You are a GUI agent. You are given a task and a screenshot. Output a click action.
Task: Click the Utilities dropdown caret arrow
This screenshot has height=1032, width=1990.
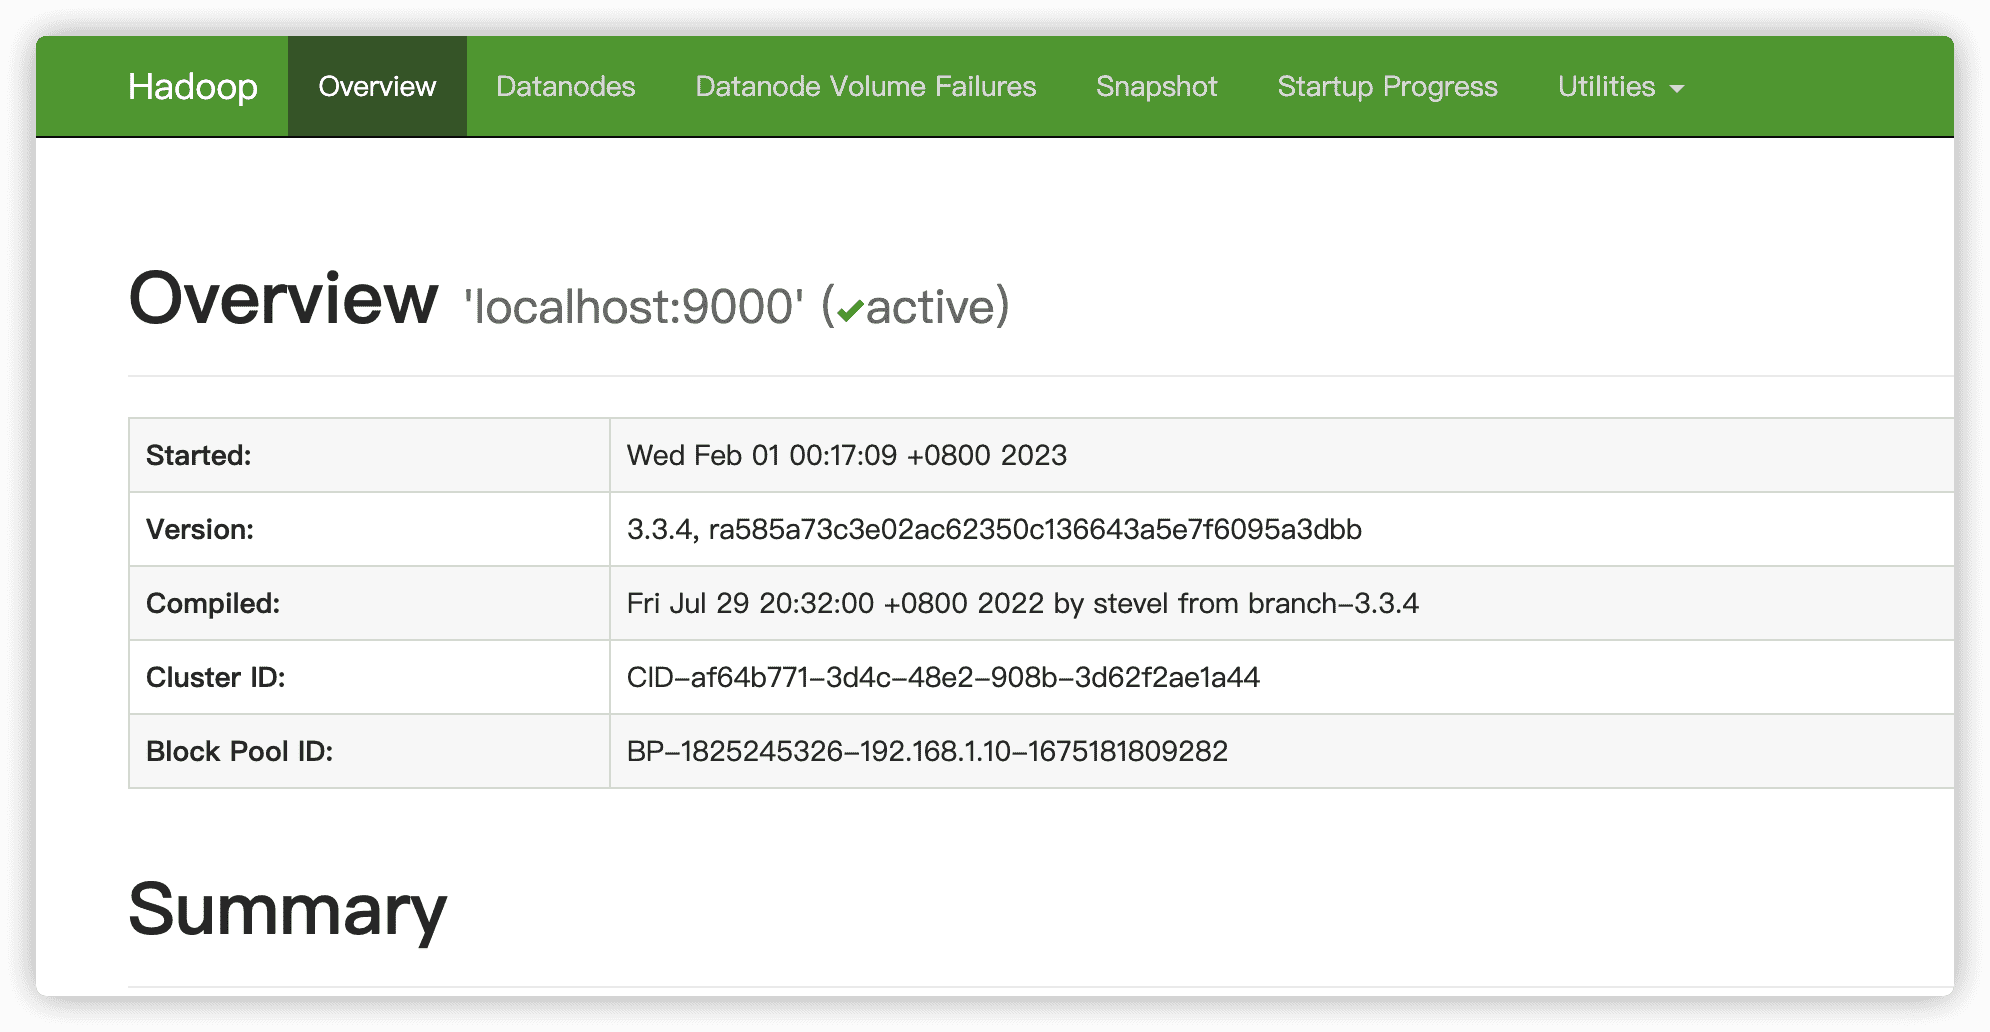pyautogui.click(x=1677, y=89)
